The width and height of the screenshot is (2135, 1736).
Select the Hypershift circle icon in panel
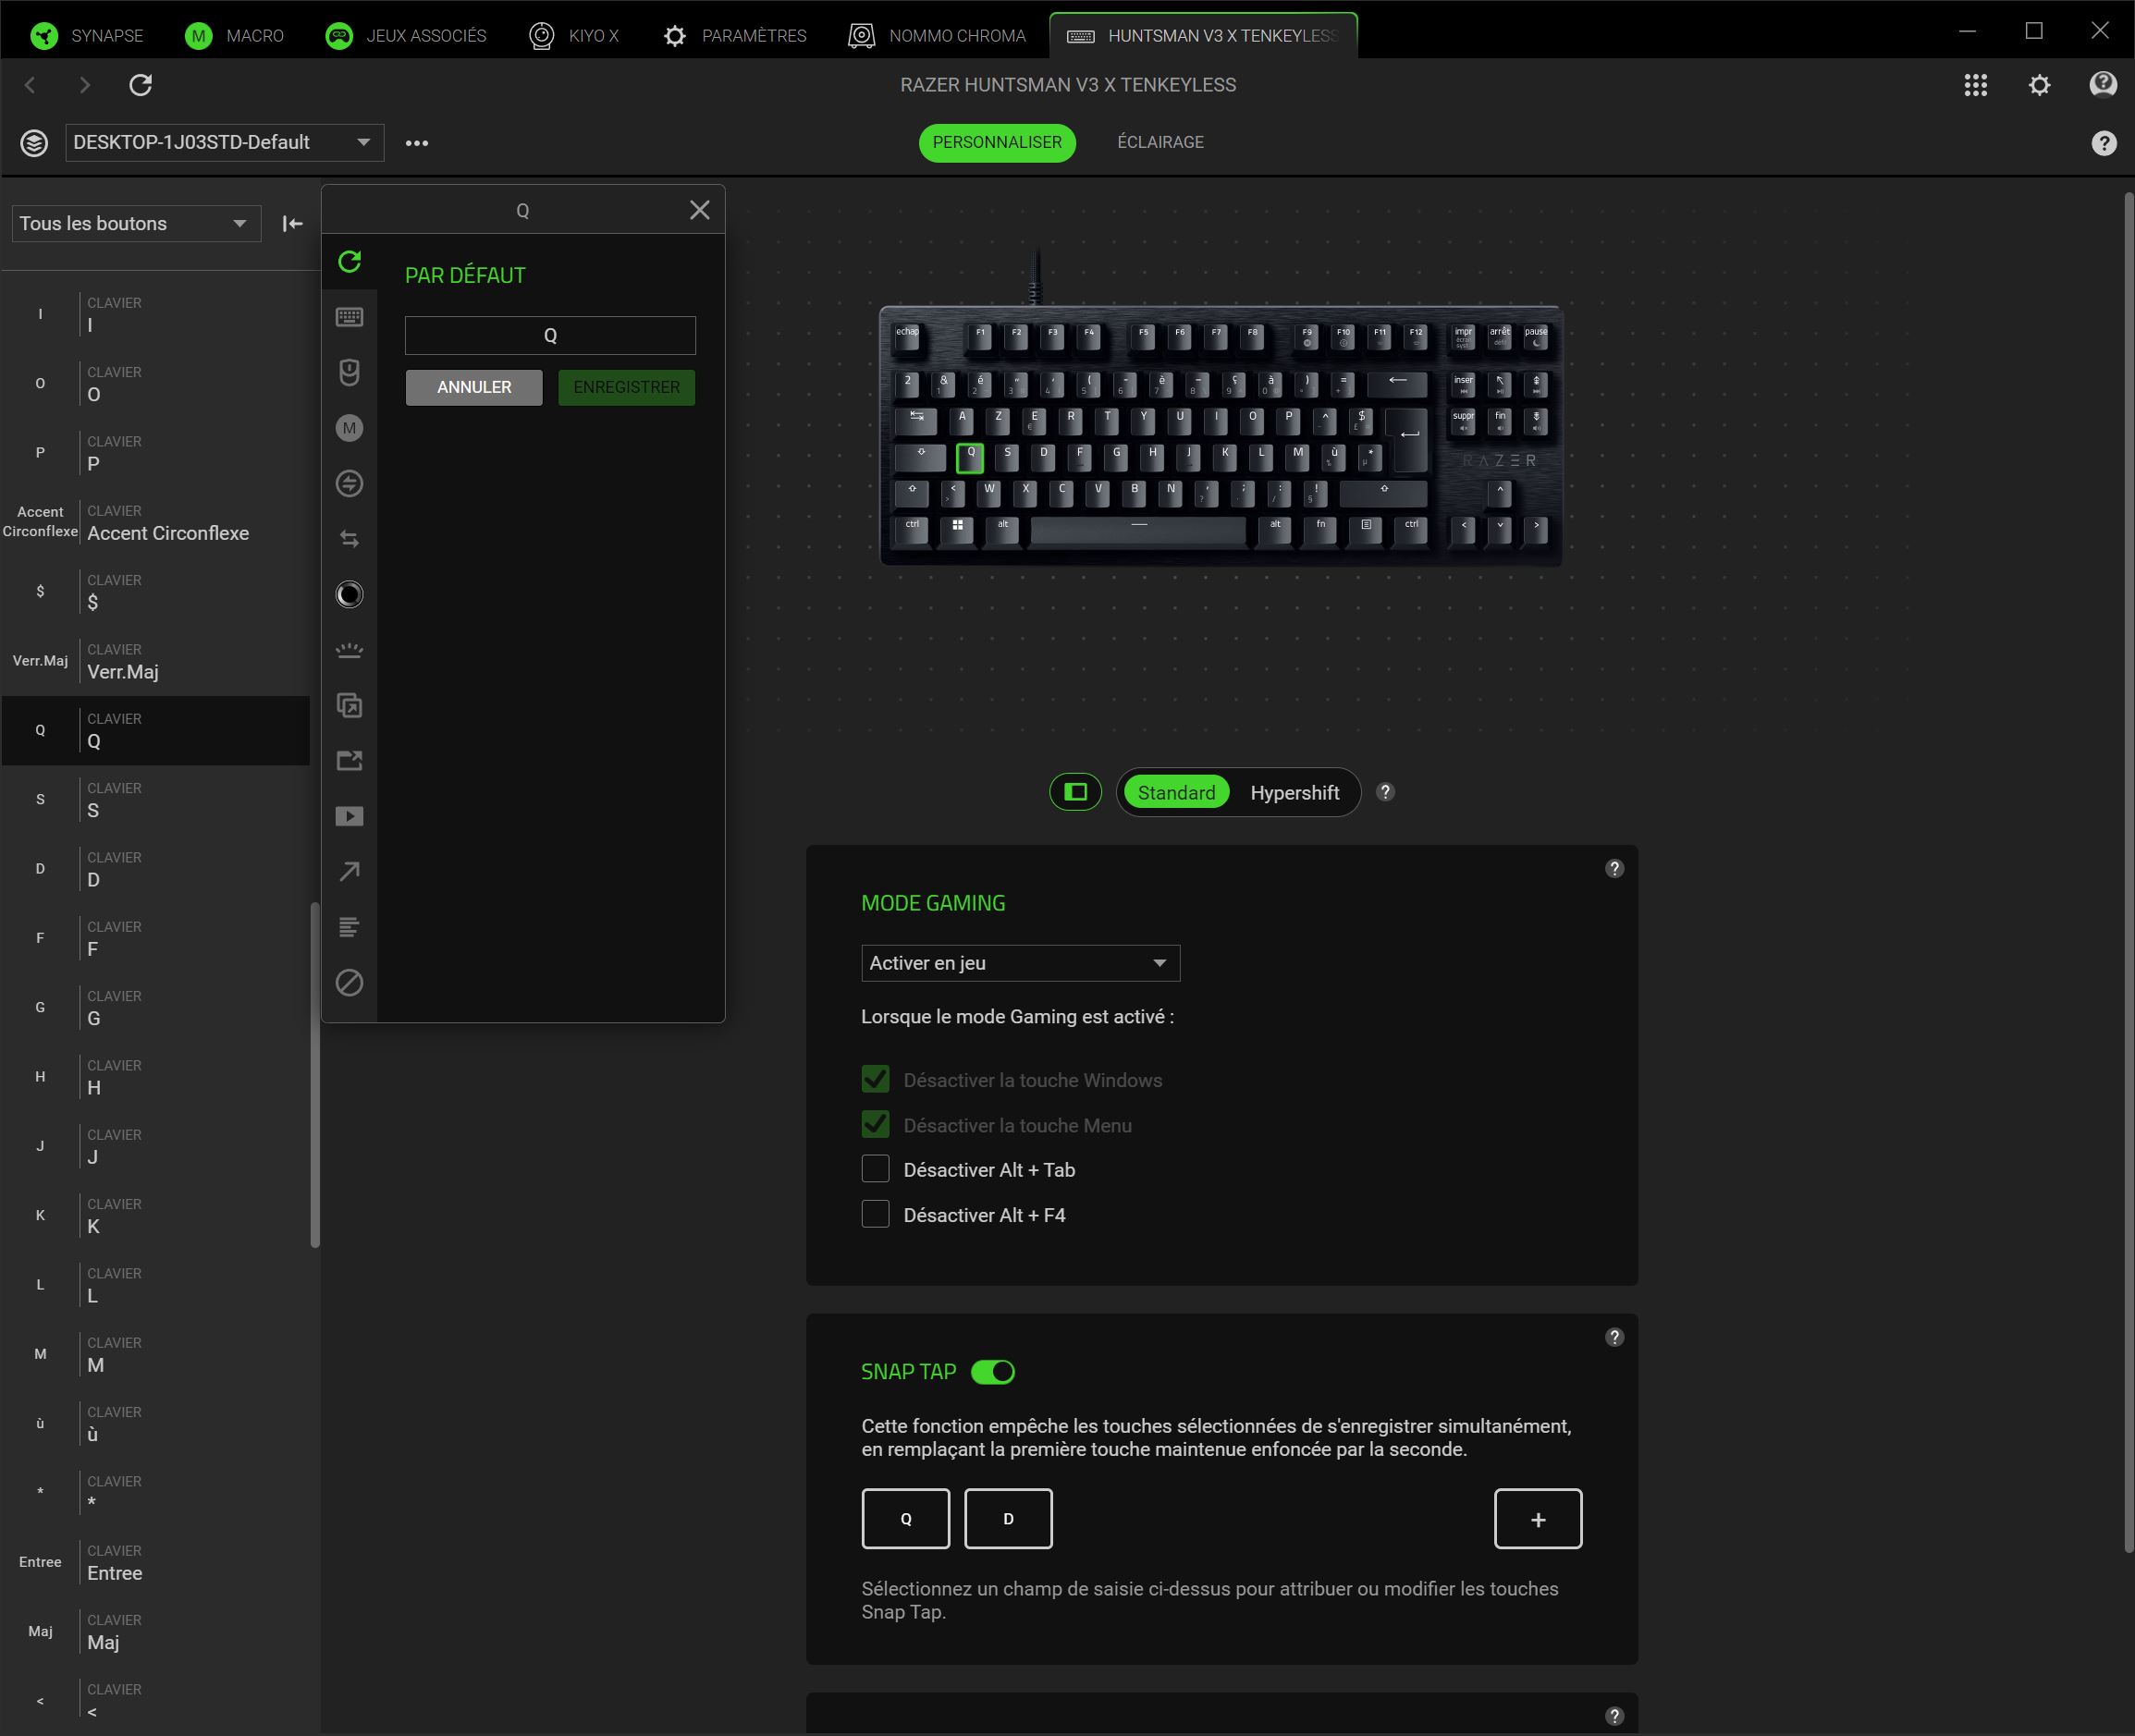tap(349, 595)
